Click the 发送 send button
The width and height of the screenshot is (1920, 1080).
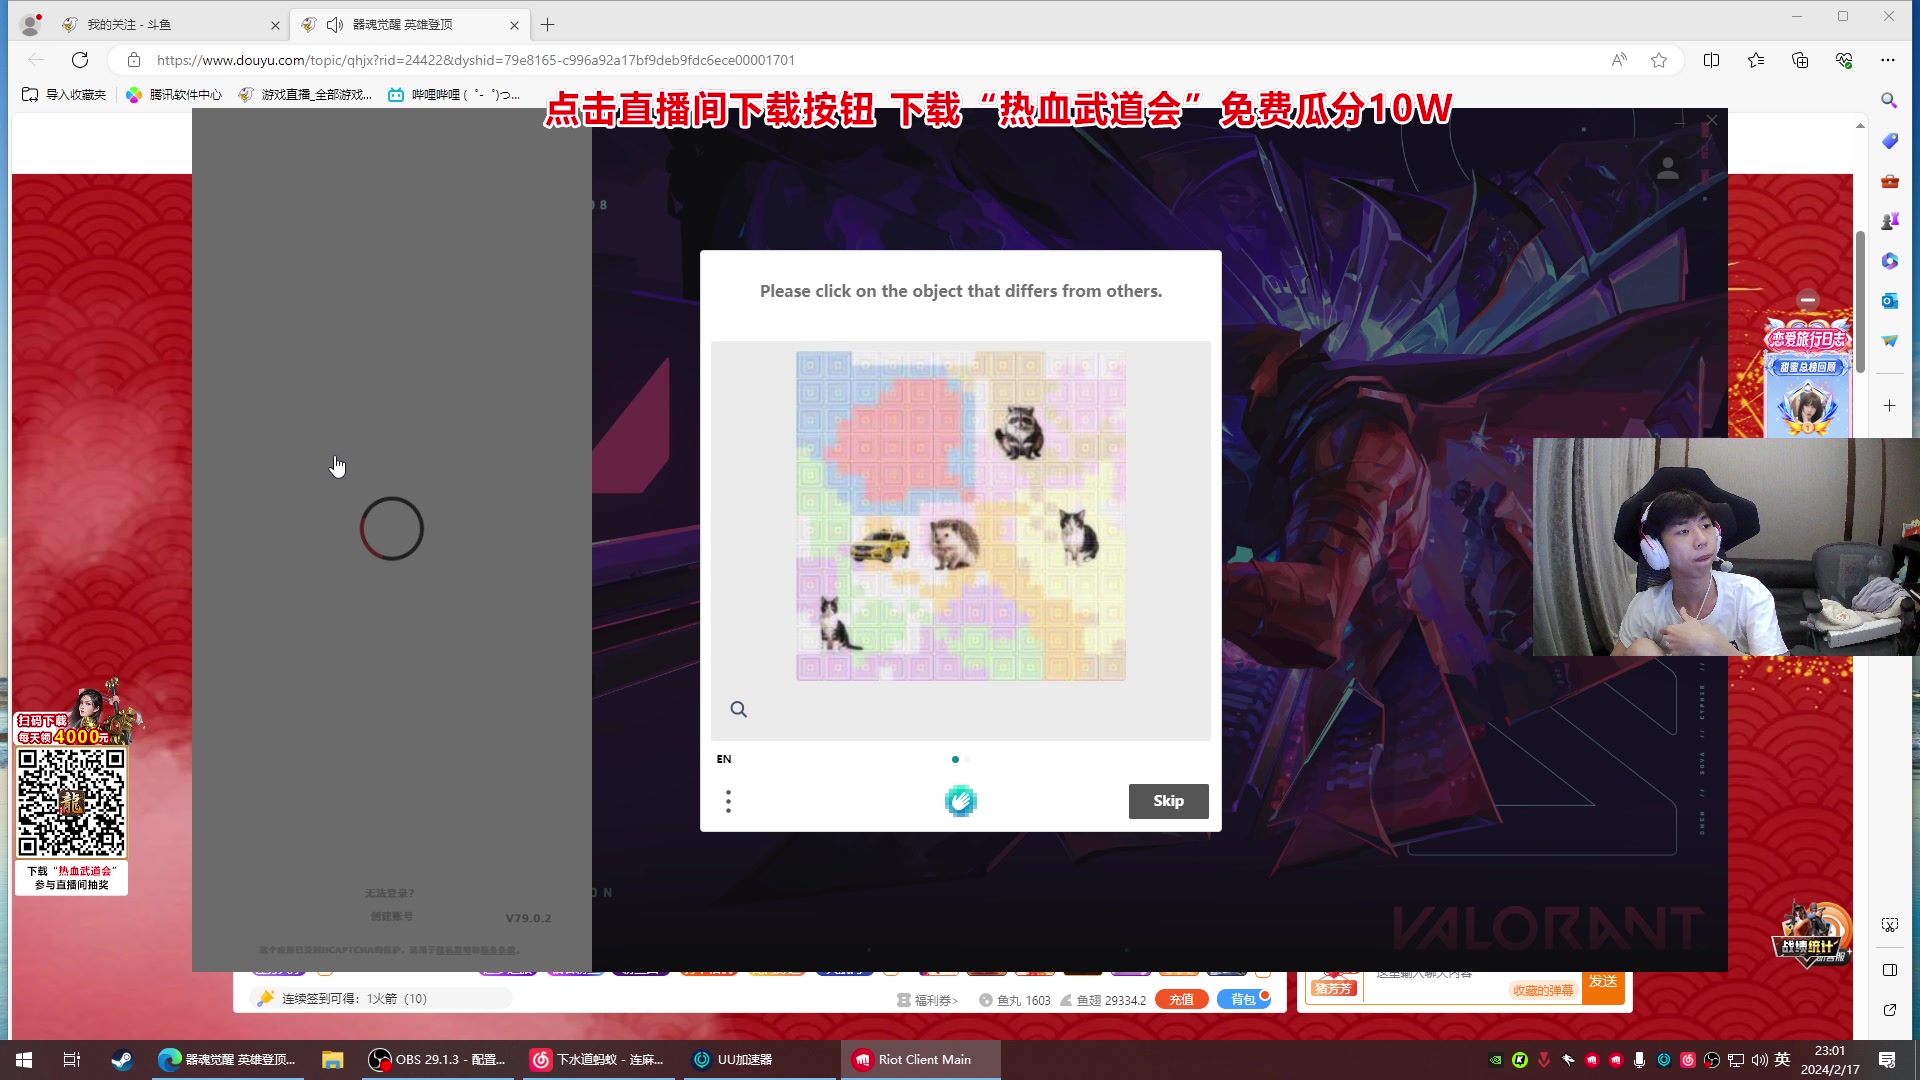tap(1603, 982)
